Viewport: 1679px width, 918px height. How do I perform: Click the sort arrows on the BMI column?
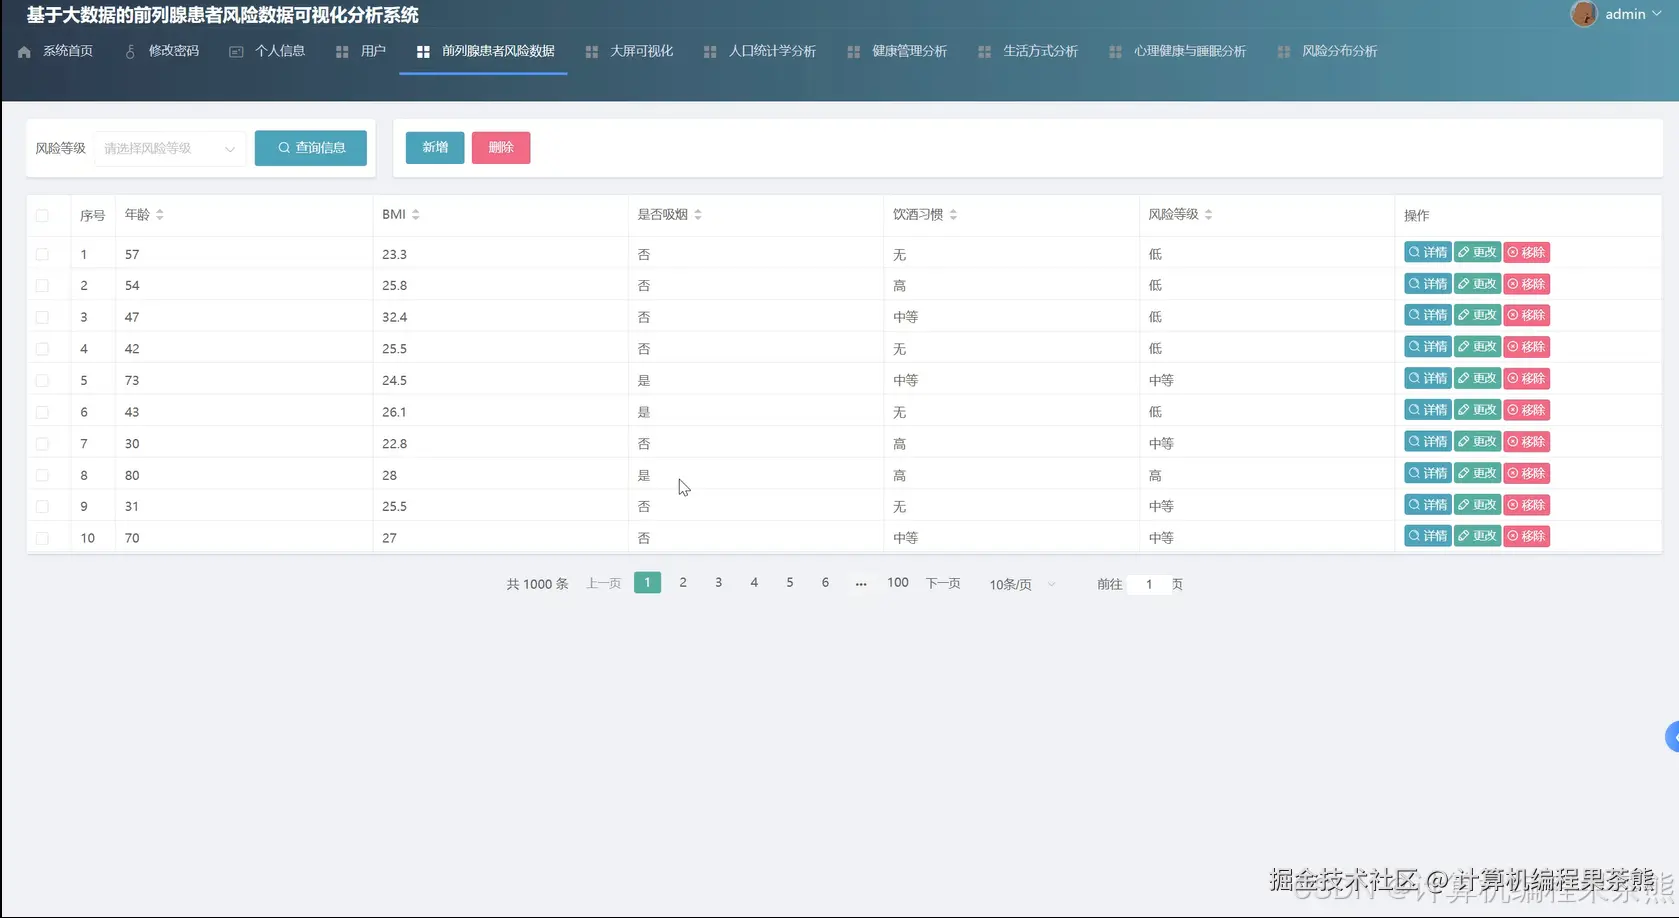pyautogui.click(x=416, y=213)
